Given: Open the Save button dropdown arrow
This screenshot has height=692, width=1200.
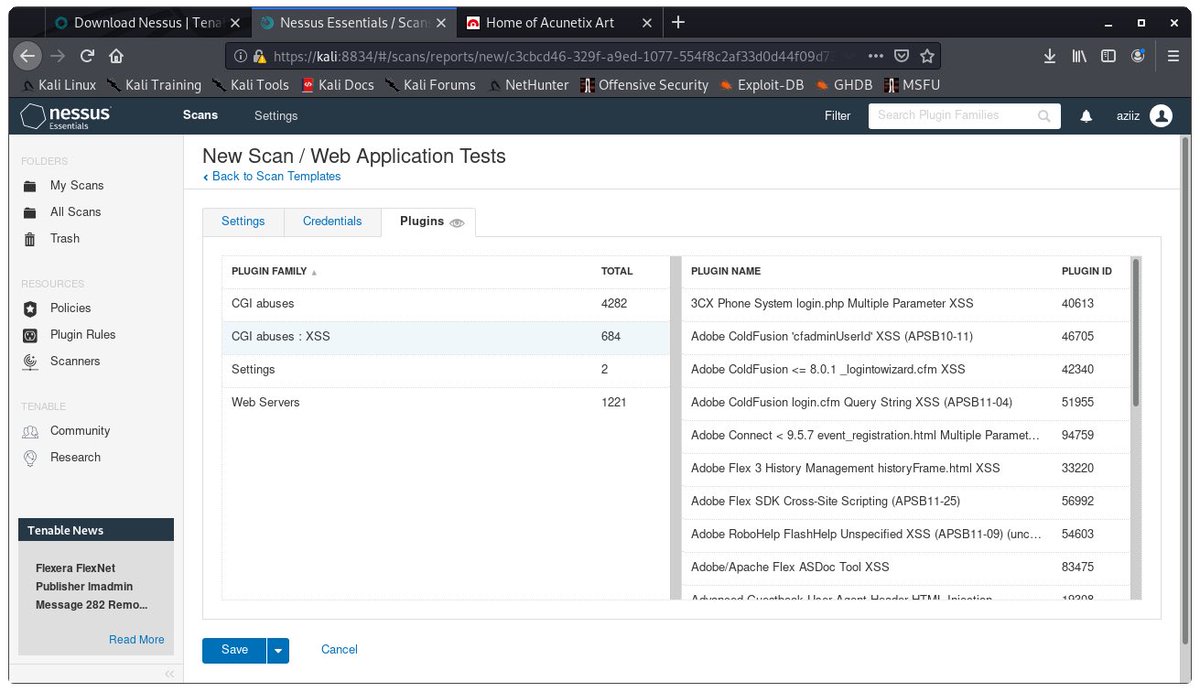Looking at the screenshot, I should tap(278, 650).
